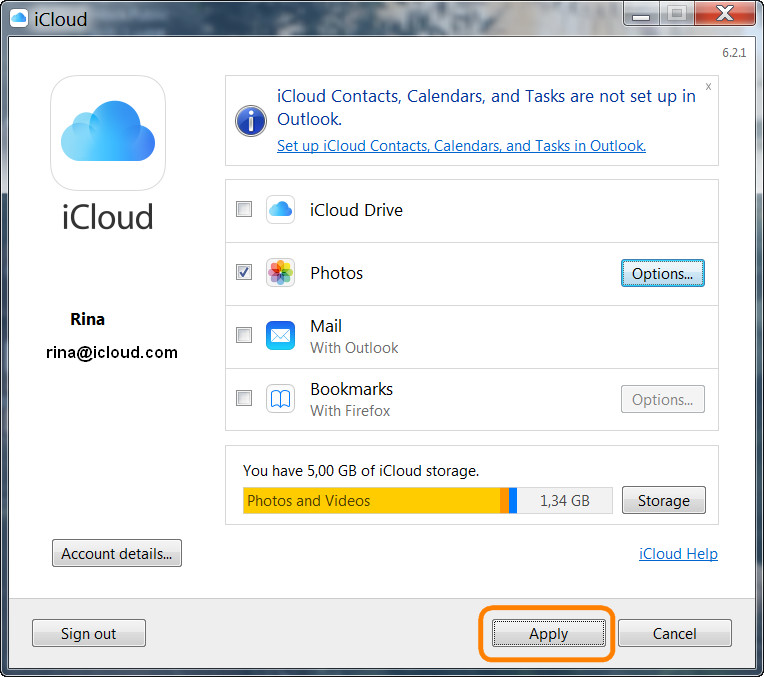
Task: Enable the Mail with Outlook checkbox
Action: tap(244, 335)
